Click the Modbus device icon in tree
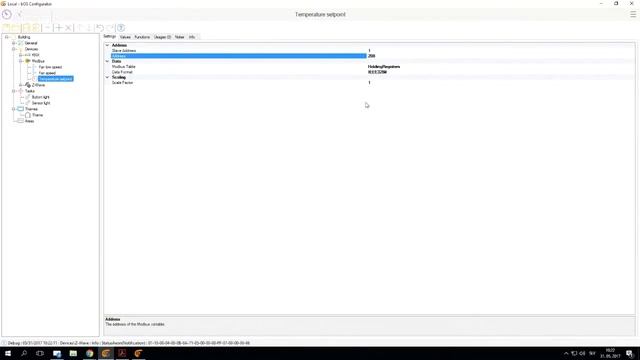The height and width of the screenshot is (360, 640). 28,61
